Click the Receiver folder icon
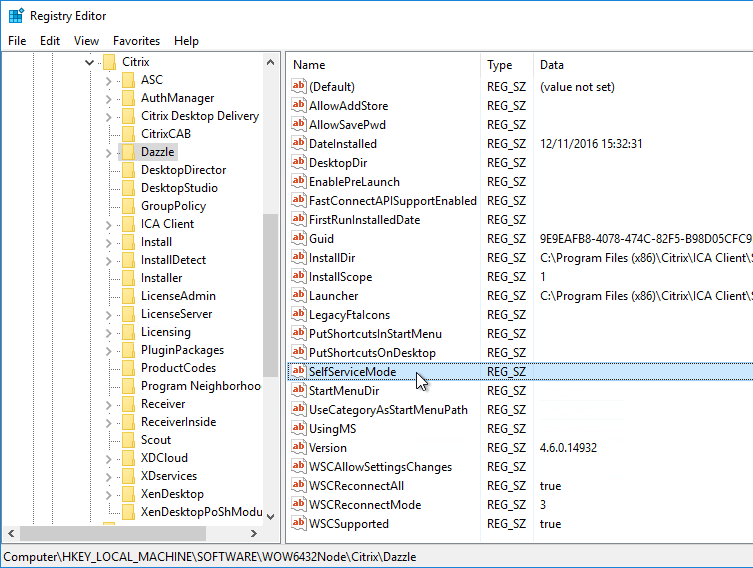Screen dimensions: 753x568 [128, 404]
